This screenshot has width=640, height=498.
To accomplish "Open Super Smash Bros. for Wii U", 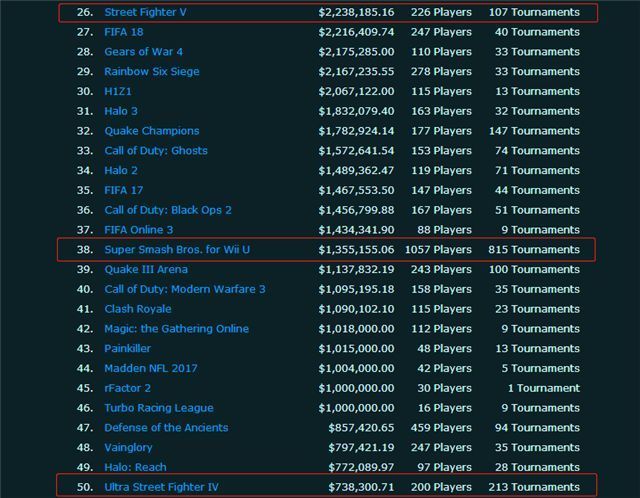I will [x=177, y=250].
